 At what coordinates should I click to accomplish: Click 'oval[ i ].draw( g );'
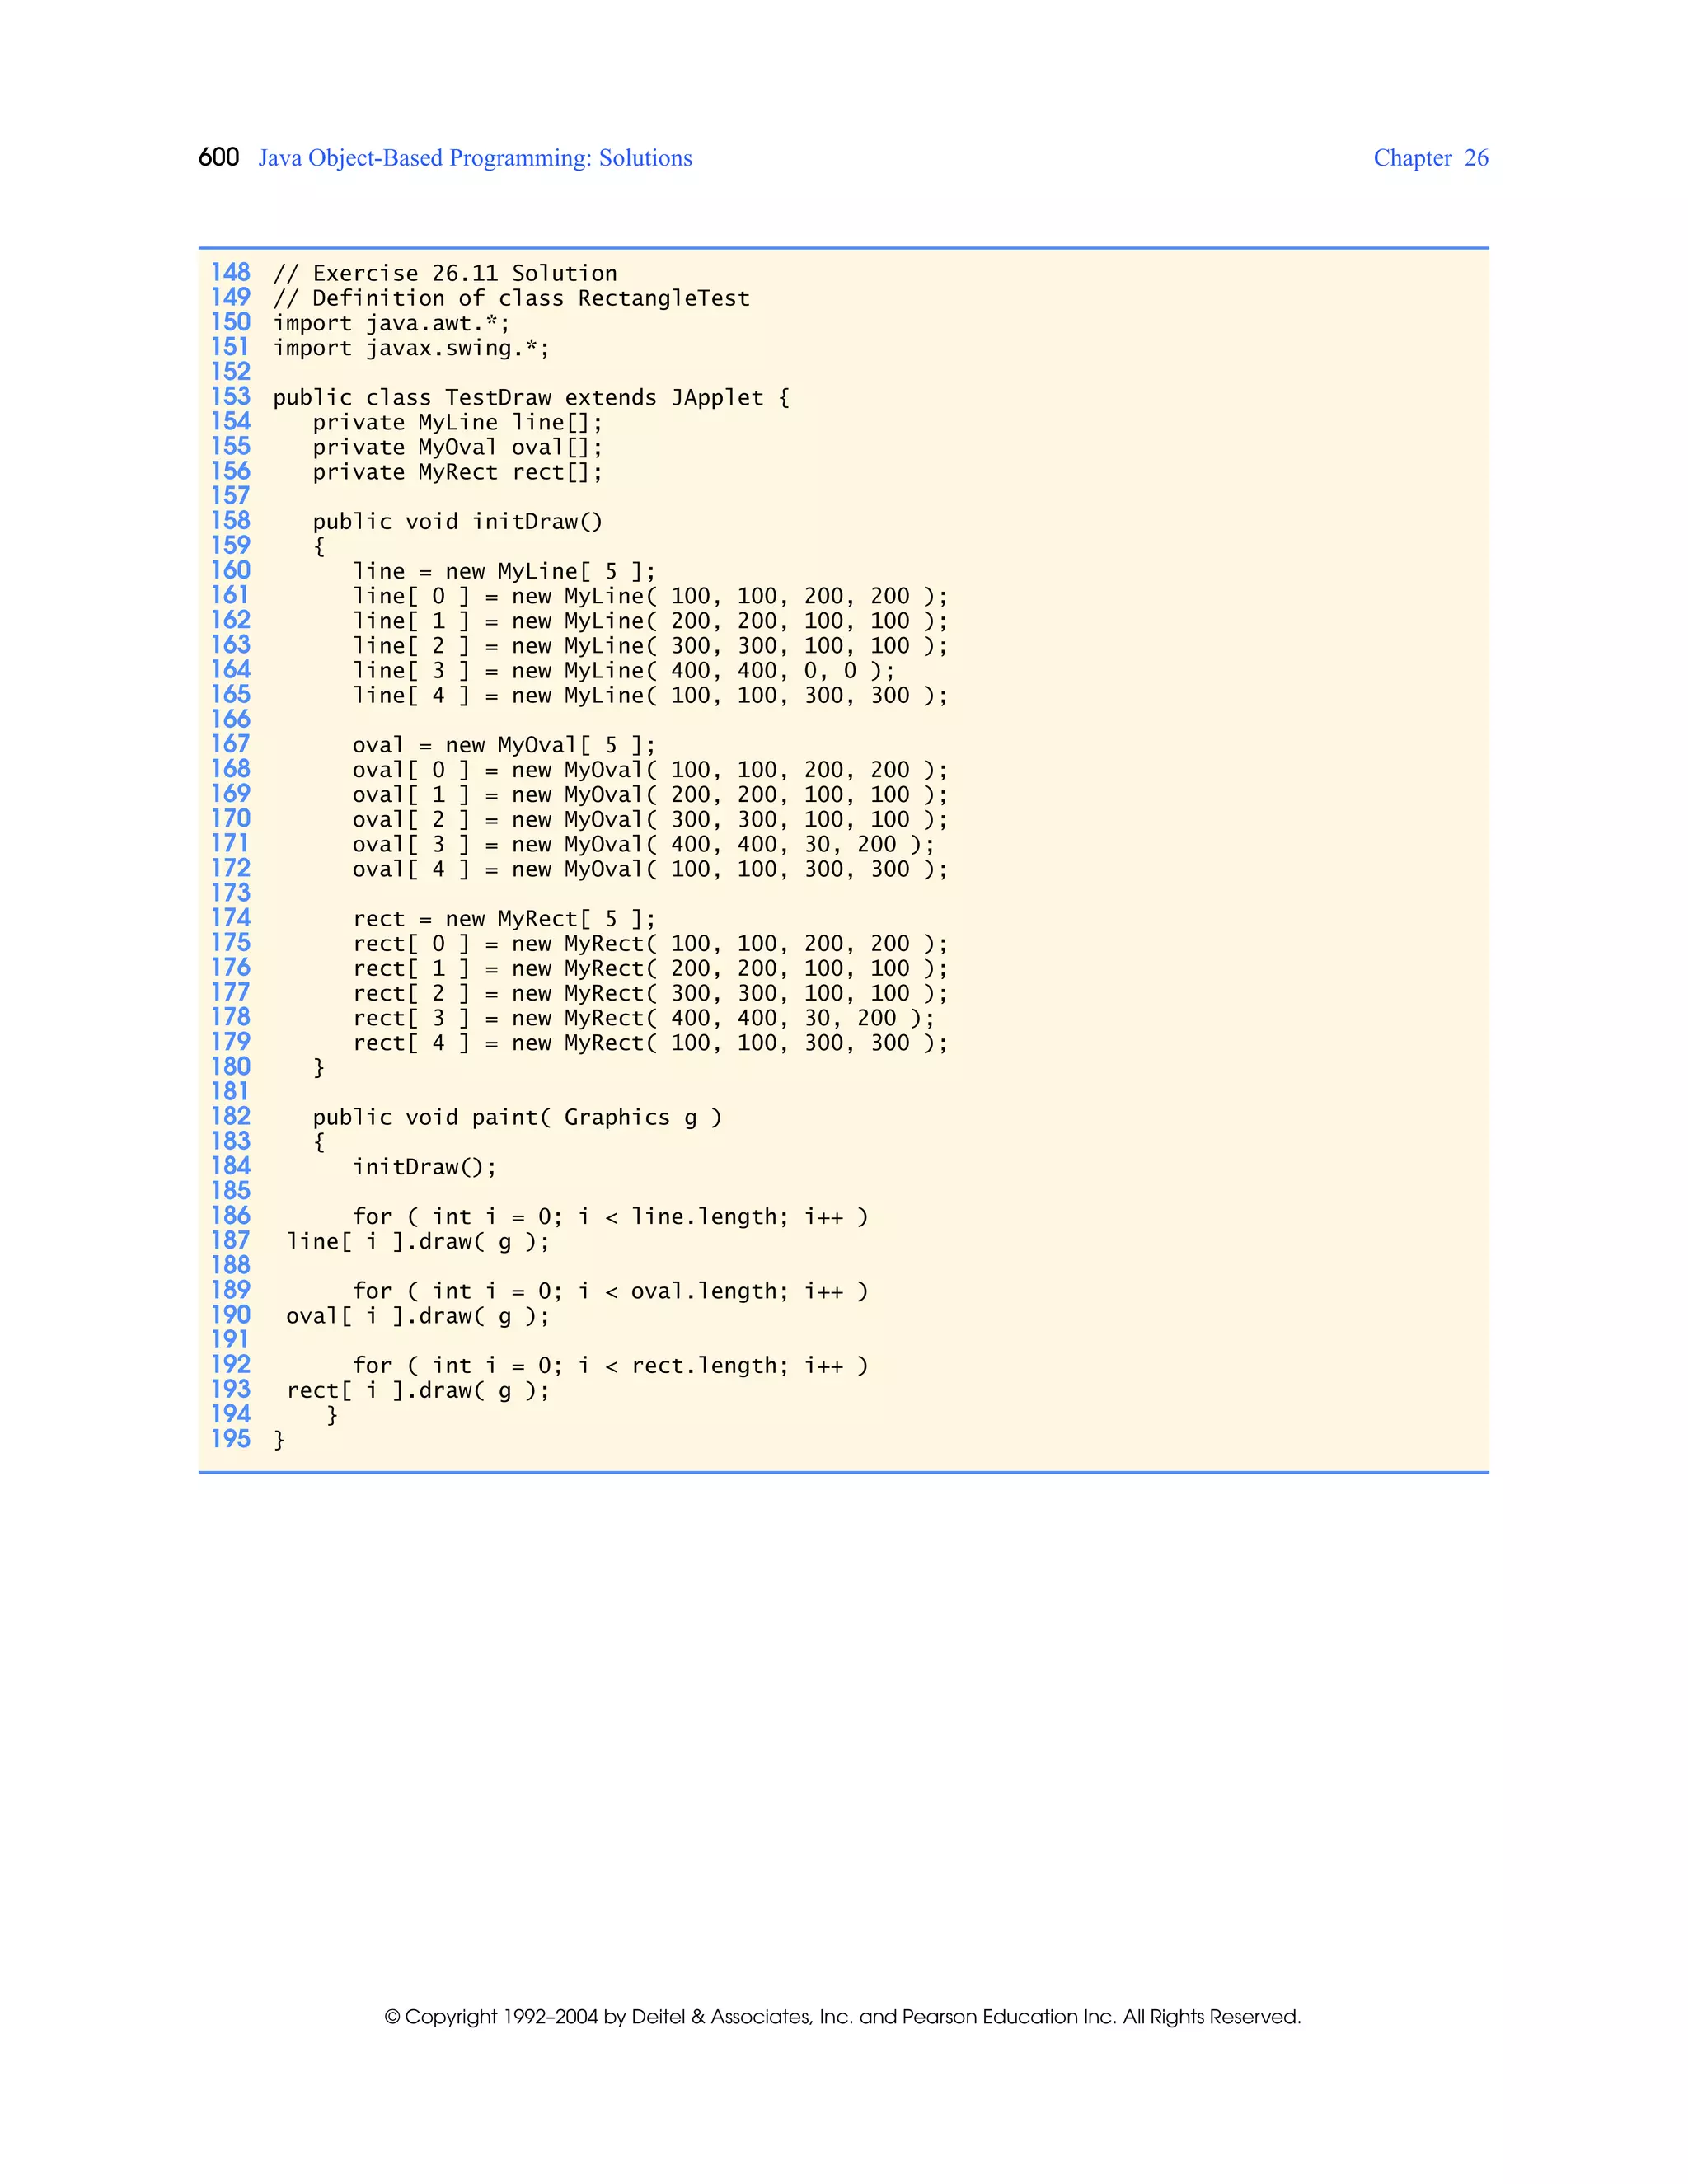[x=418, y=1317]
